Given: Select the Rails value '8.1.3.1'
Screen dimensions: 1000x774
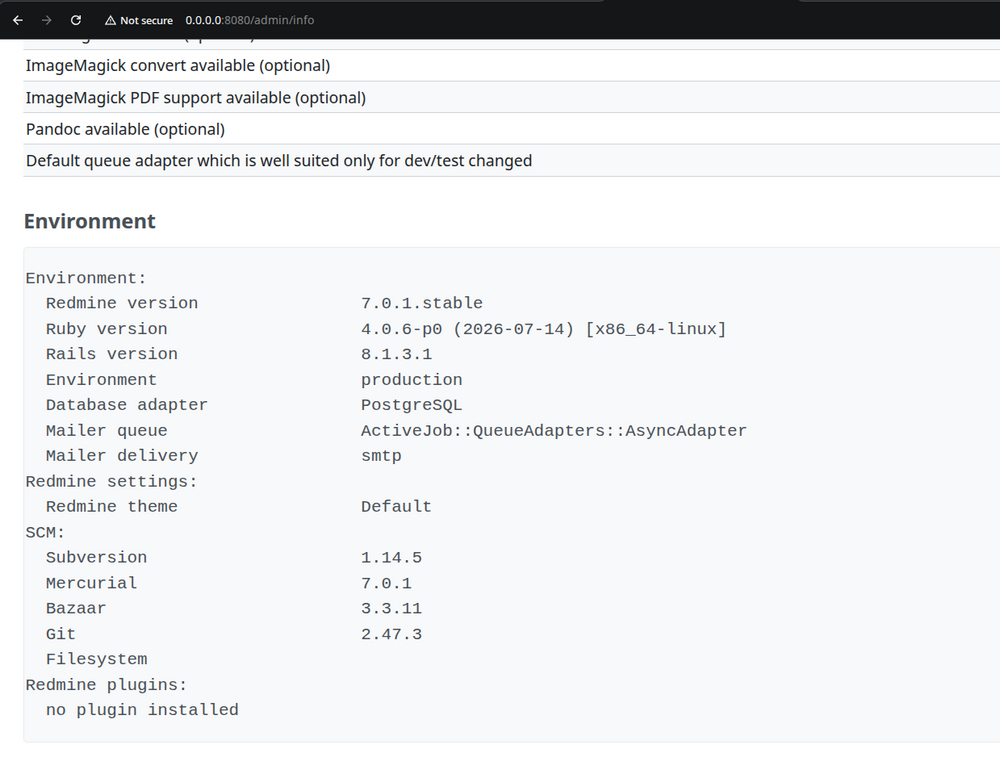Looking at the screenshot, I should (396, 354).
